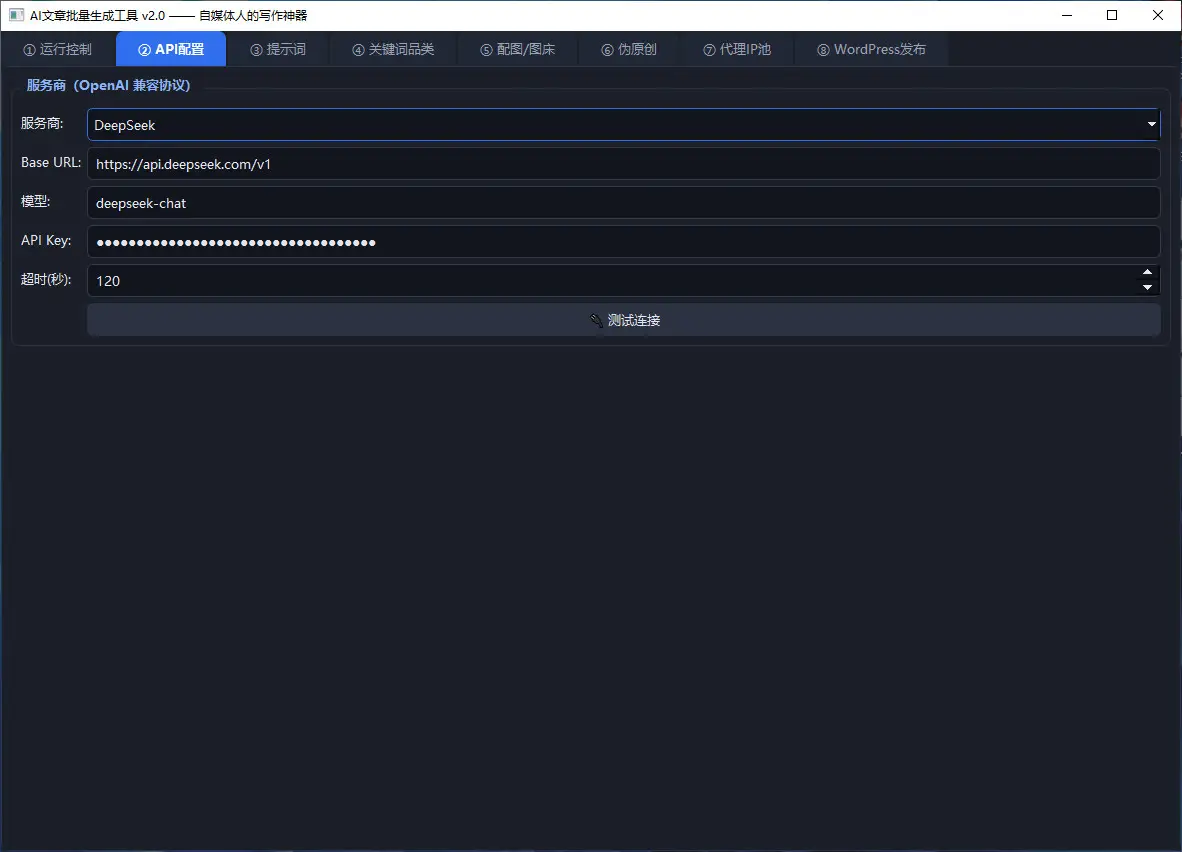Viewport: 1182px width, 852px height.
Task: Click the 模型: label
Action: (x=35, y=201)
